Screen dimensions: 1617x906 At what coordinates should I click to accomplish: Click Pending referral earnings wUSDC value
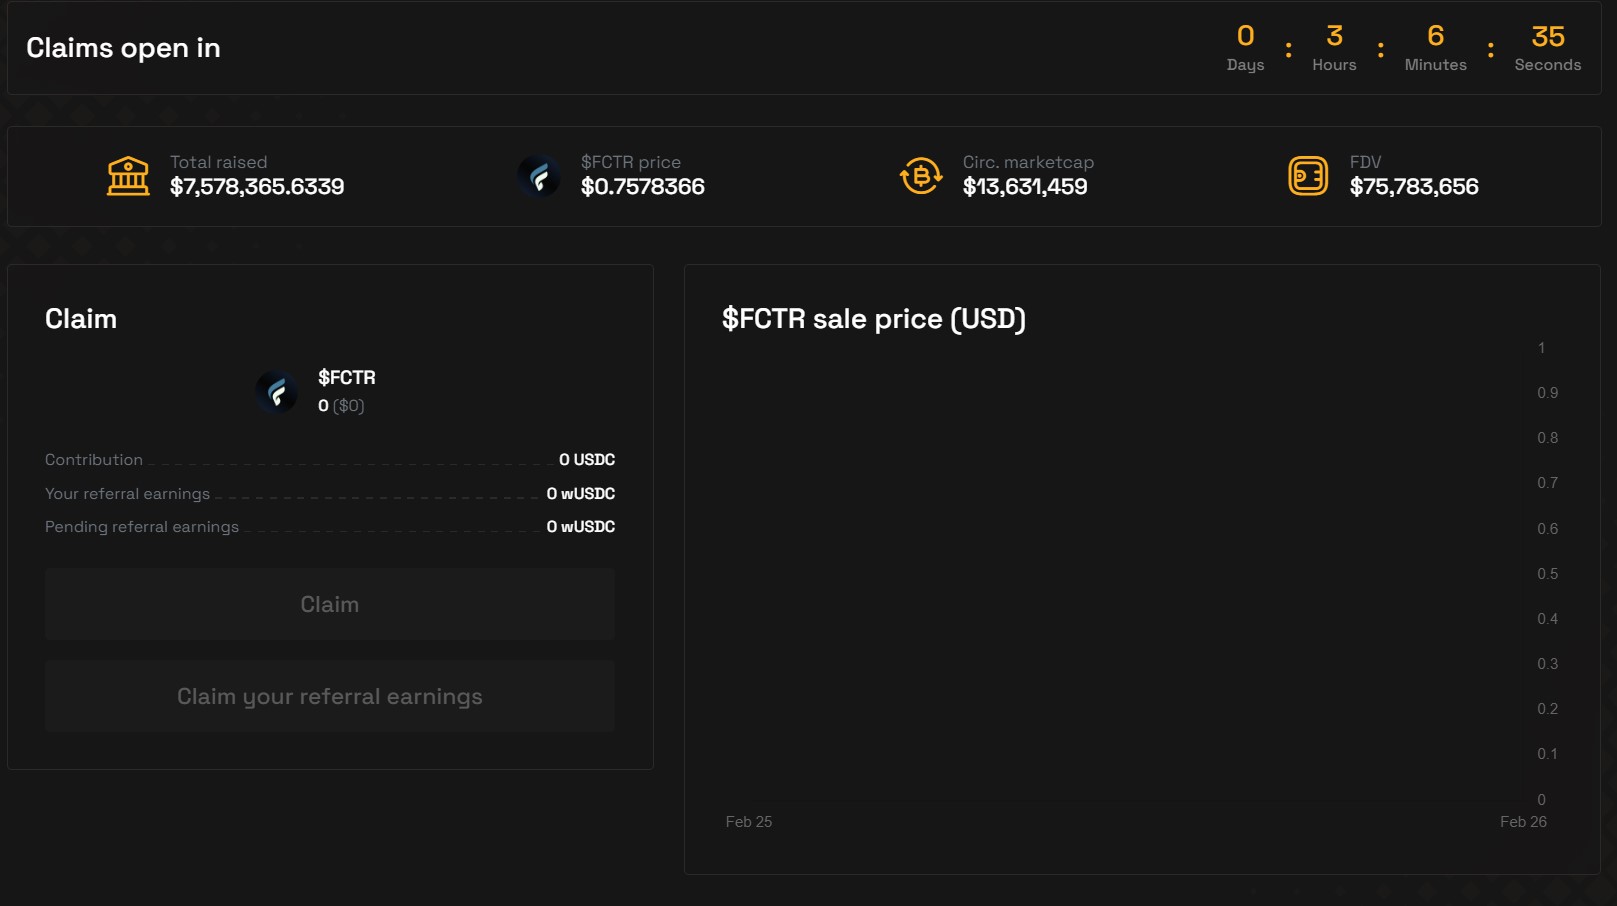coord(580,527)
